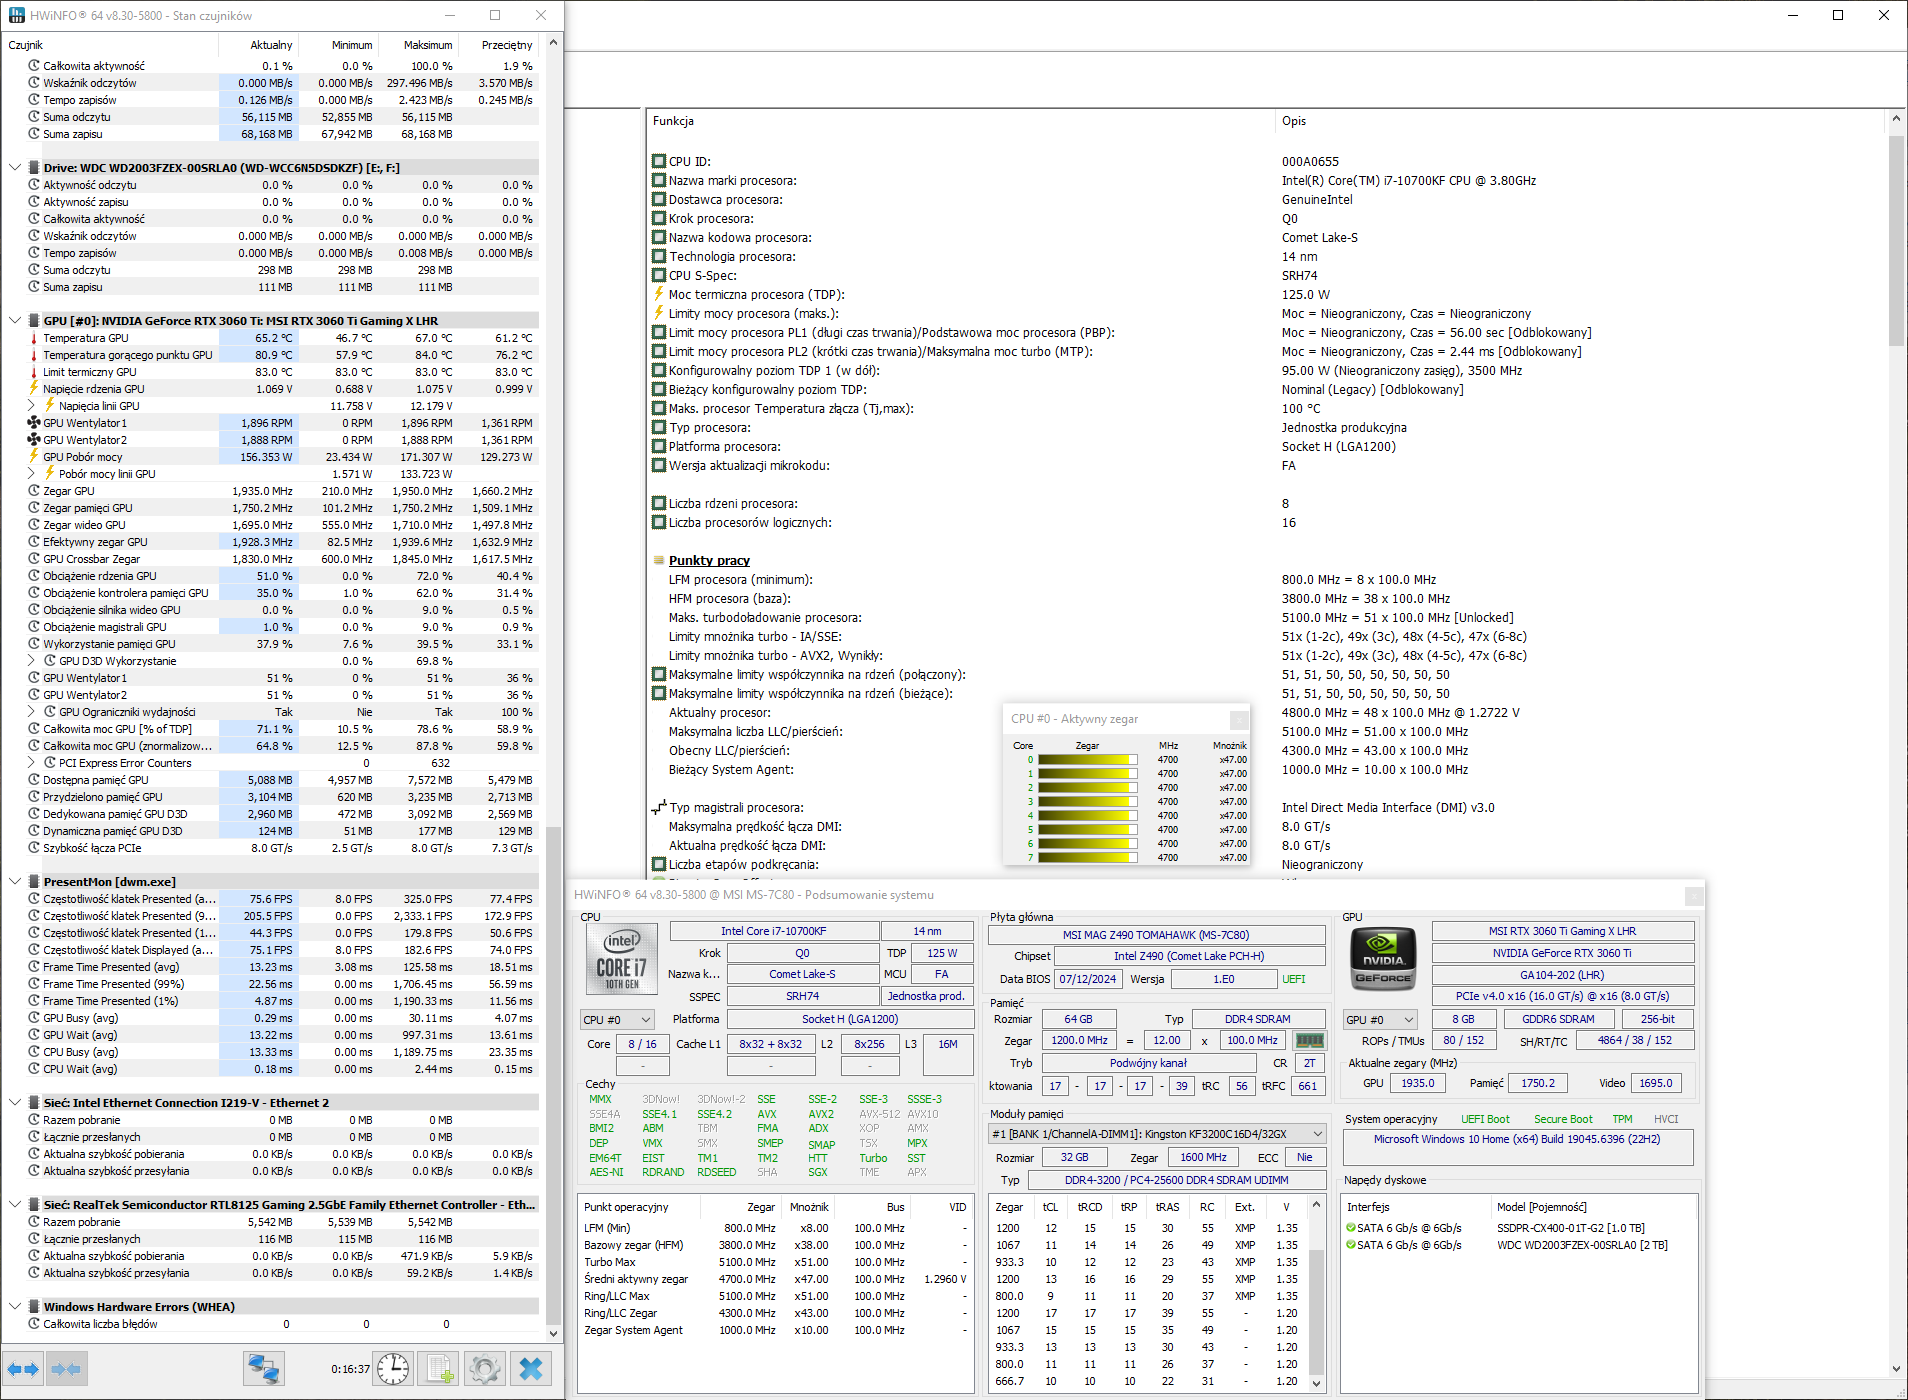Click the green memory module icon
Image resolution: width=1908 pixels, height=1400 pixels.
(x=1309, y=1040)
